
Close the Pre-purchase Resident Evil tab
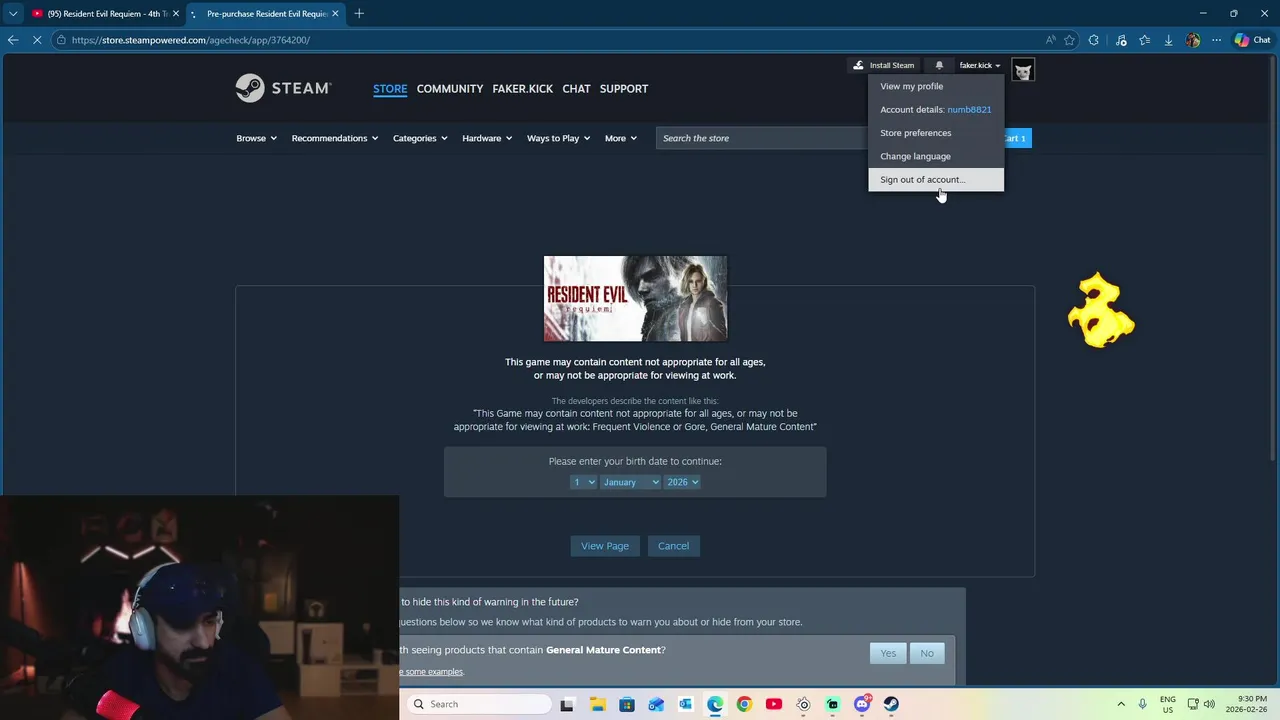coord(335,13)
